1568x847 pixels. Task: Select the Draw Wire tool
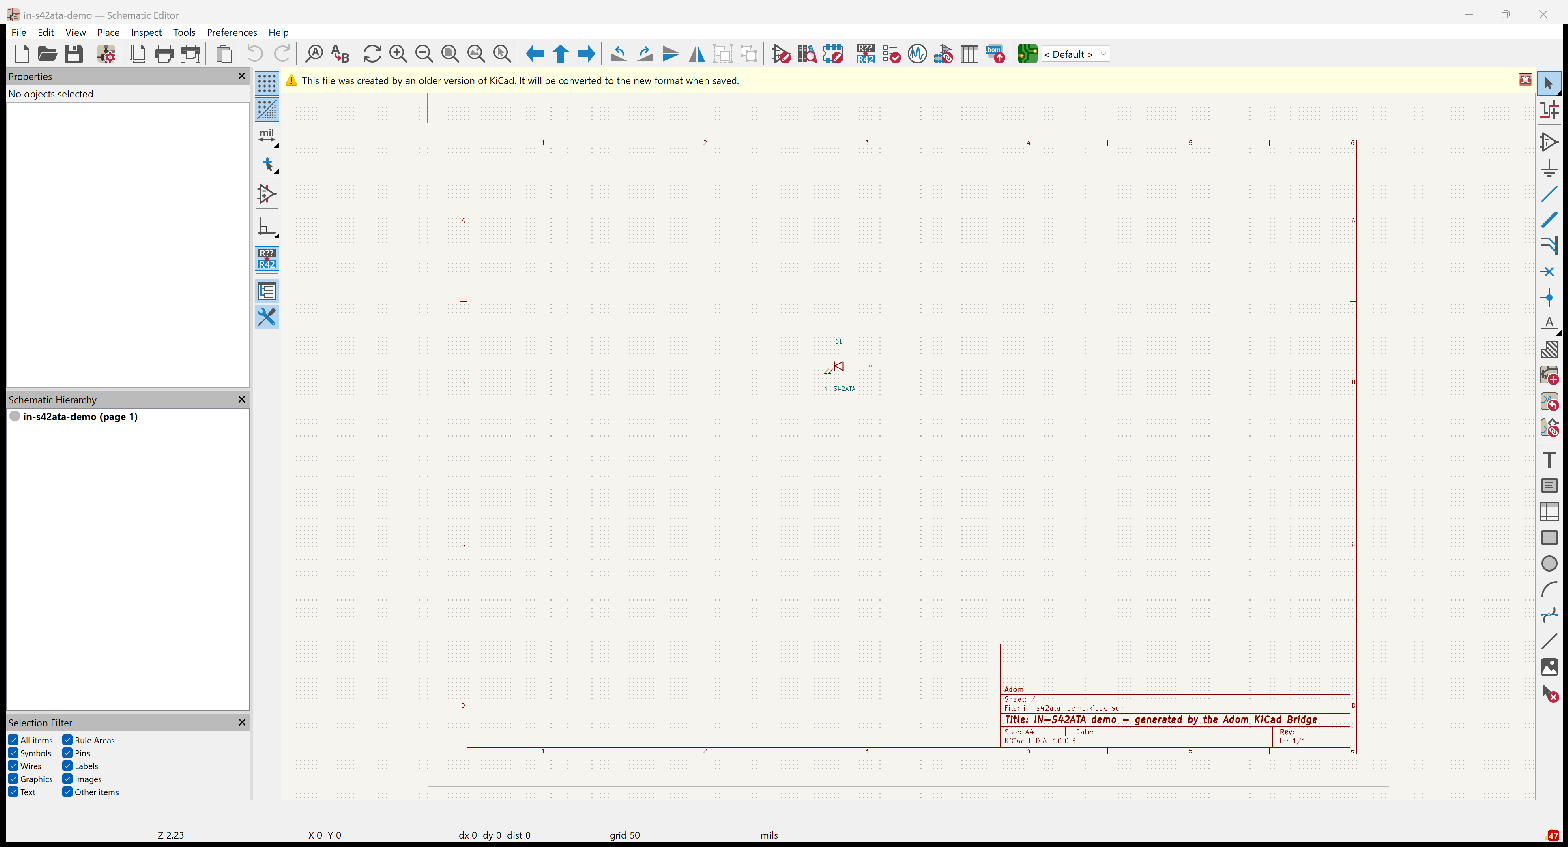point(1549,194)
